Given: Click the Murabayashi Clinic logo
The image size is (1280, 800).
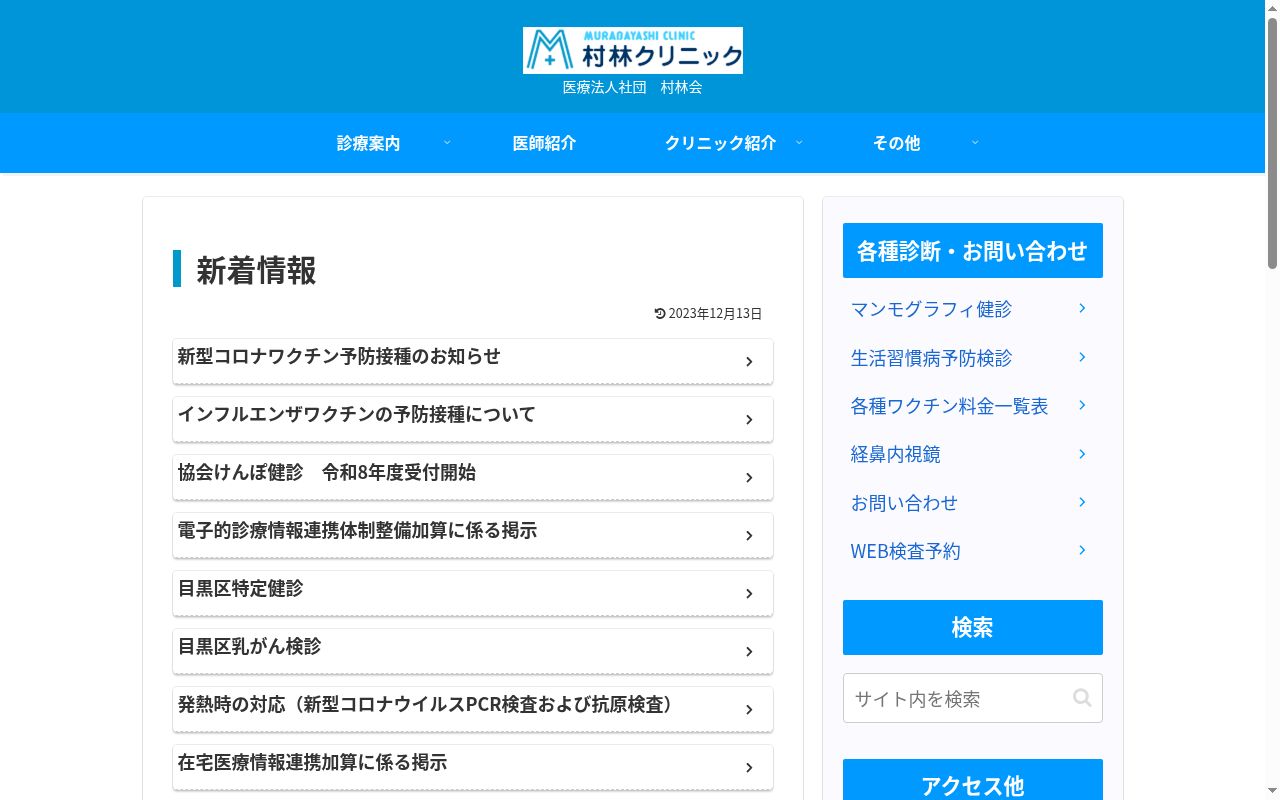Looking at the screenshot, I should click(x=633, y=50).
